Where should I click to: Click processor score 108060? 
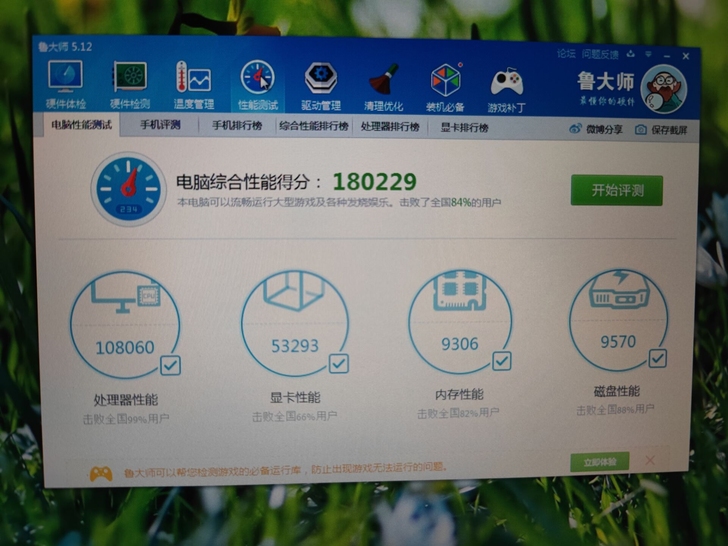pyautogui.click(x=124, y=347)
